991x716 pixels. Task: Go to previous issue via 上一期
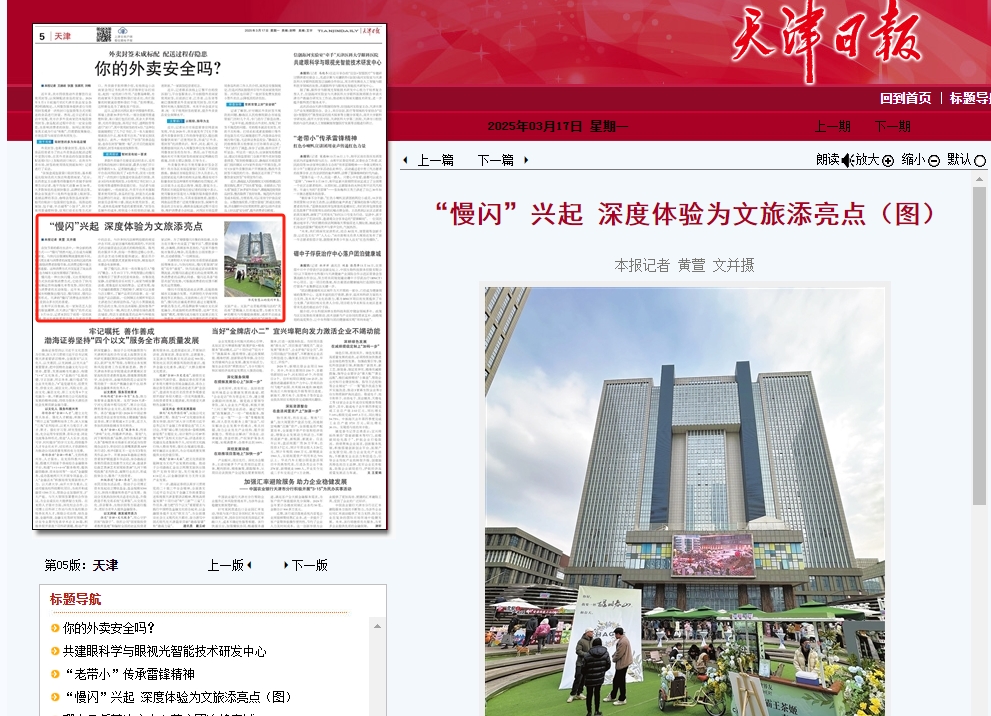832,126
